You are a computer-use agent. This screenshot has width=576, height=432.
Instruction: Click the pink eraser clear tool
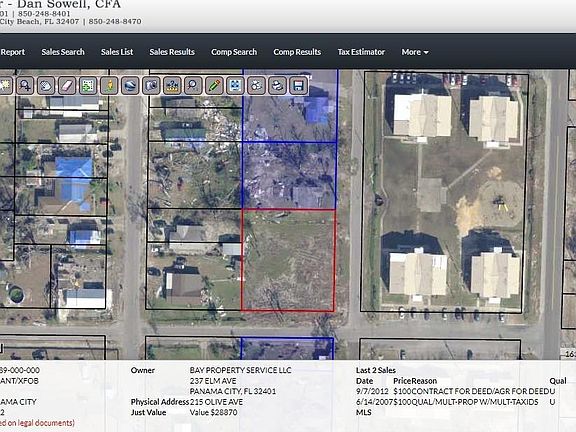coord(67,86)
